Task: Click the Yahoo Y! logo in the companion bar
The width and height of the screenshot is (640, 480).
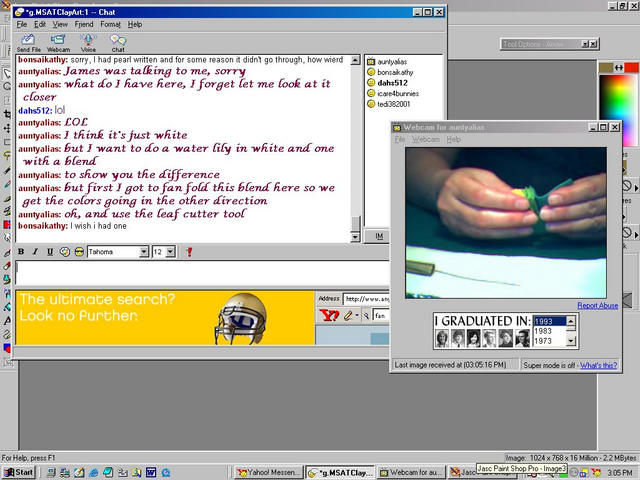Action: click(329, 315)
